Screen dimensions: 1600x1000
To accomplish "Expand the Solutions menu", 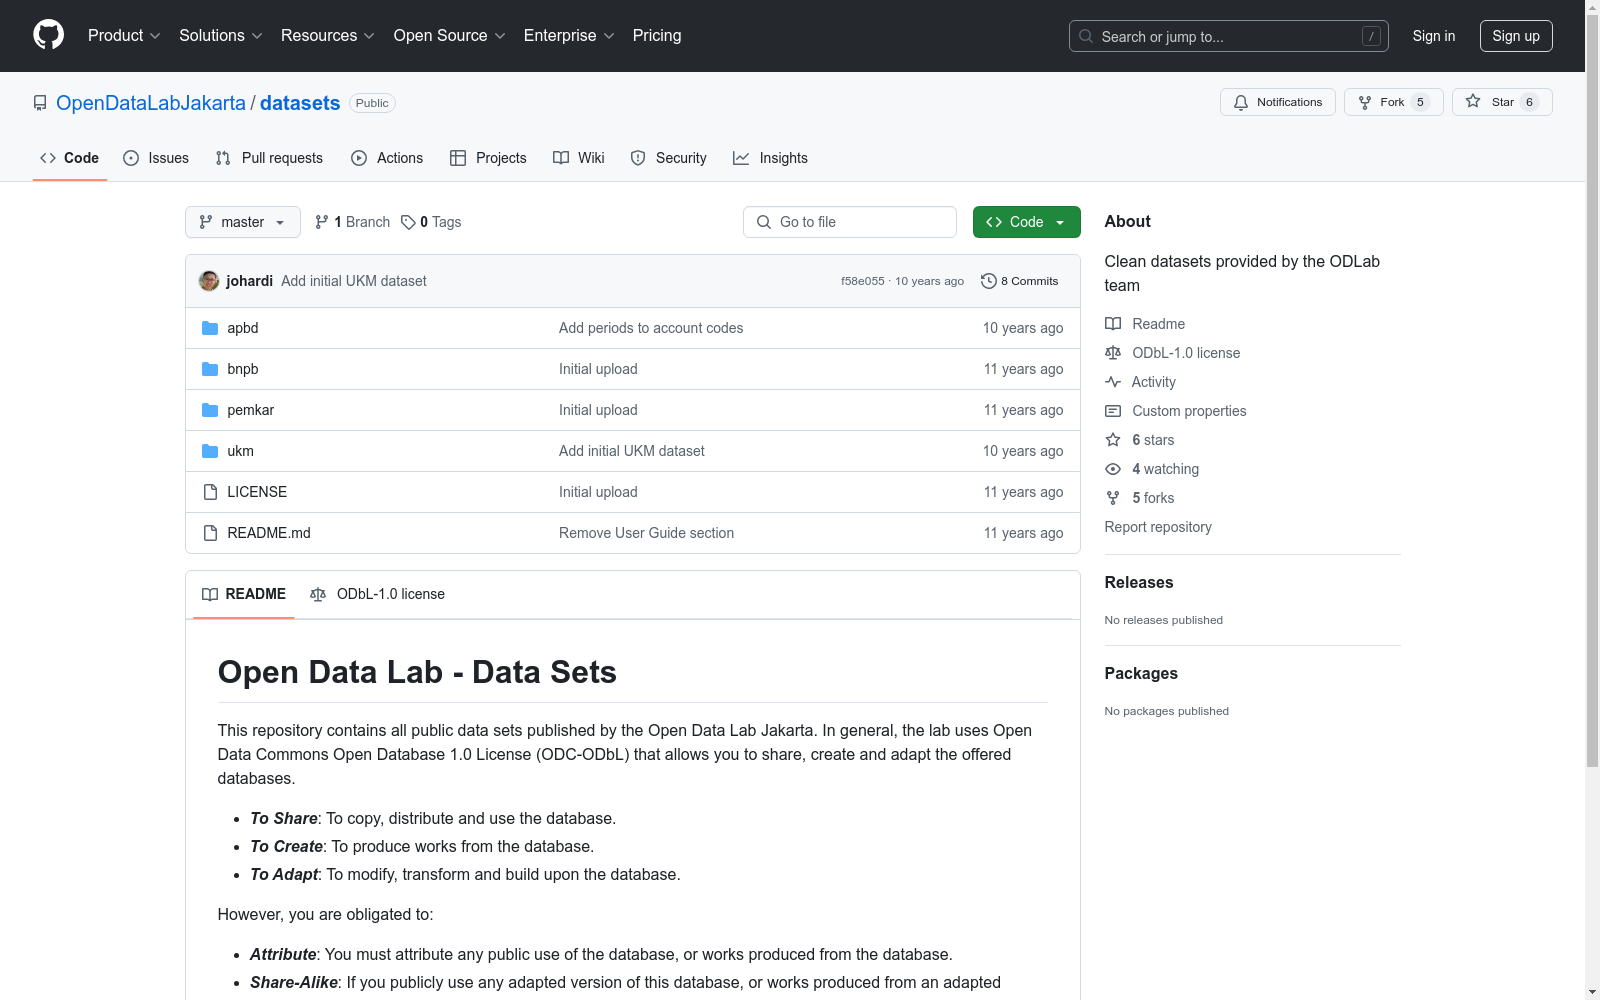I will [x=221, y=36].
